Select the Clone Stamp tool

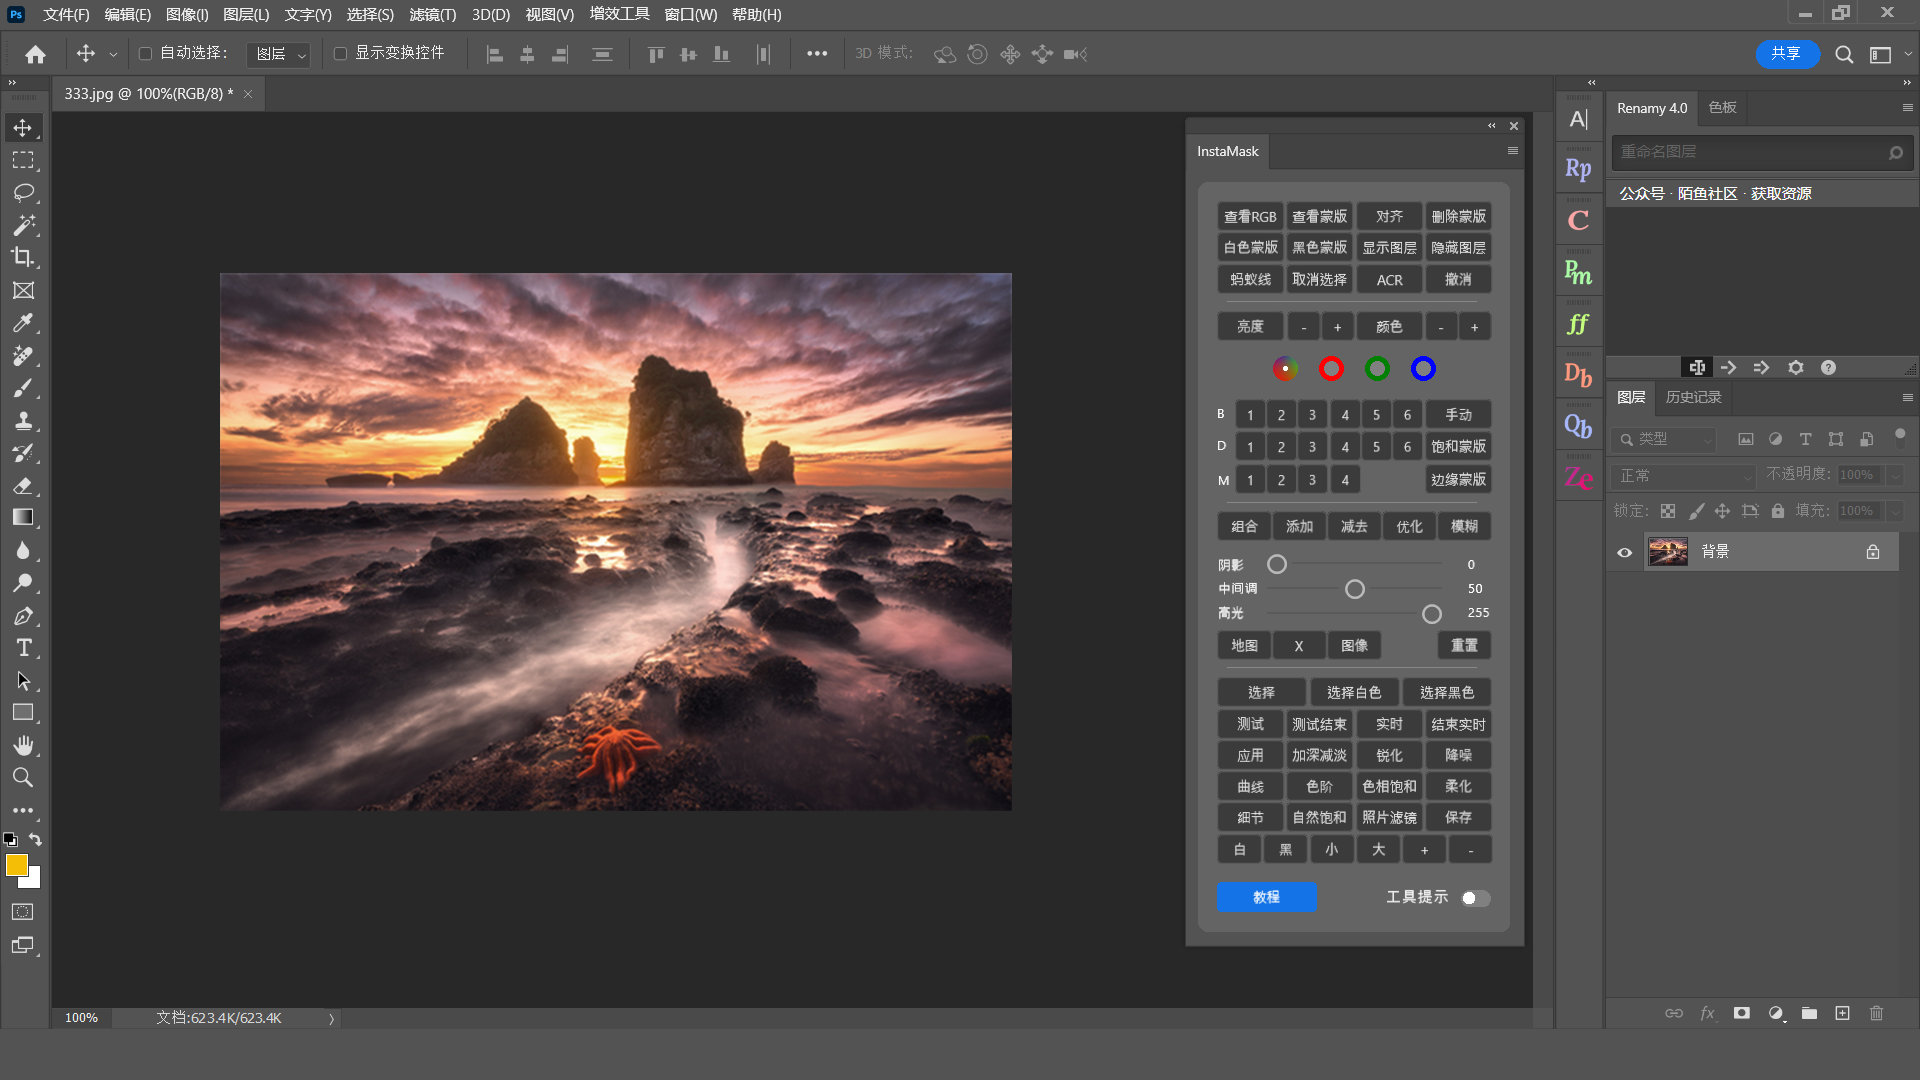tap(23, 420)
